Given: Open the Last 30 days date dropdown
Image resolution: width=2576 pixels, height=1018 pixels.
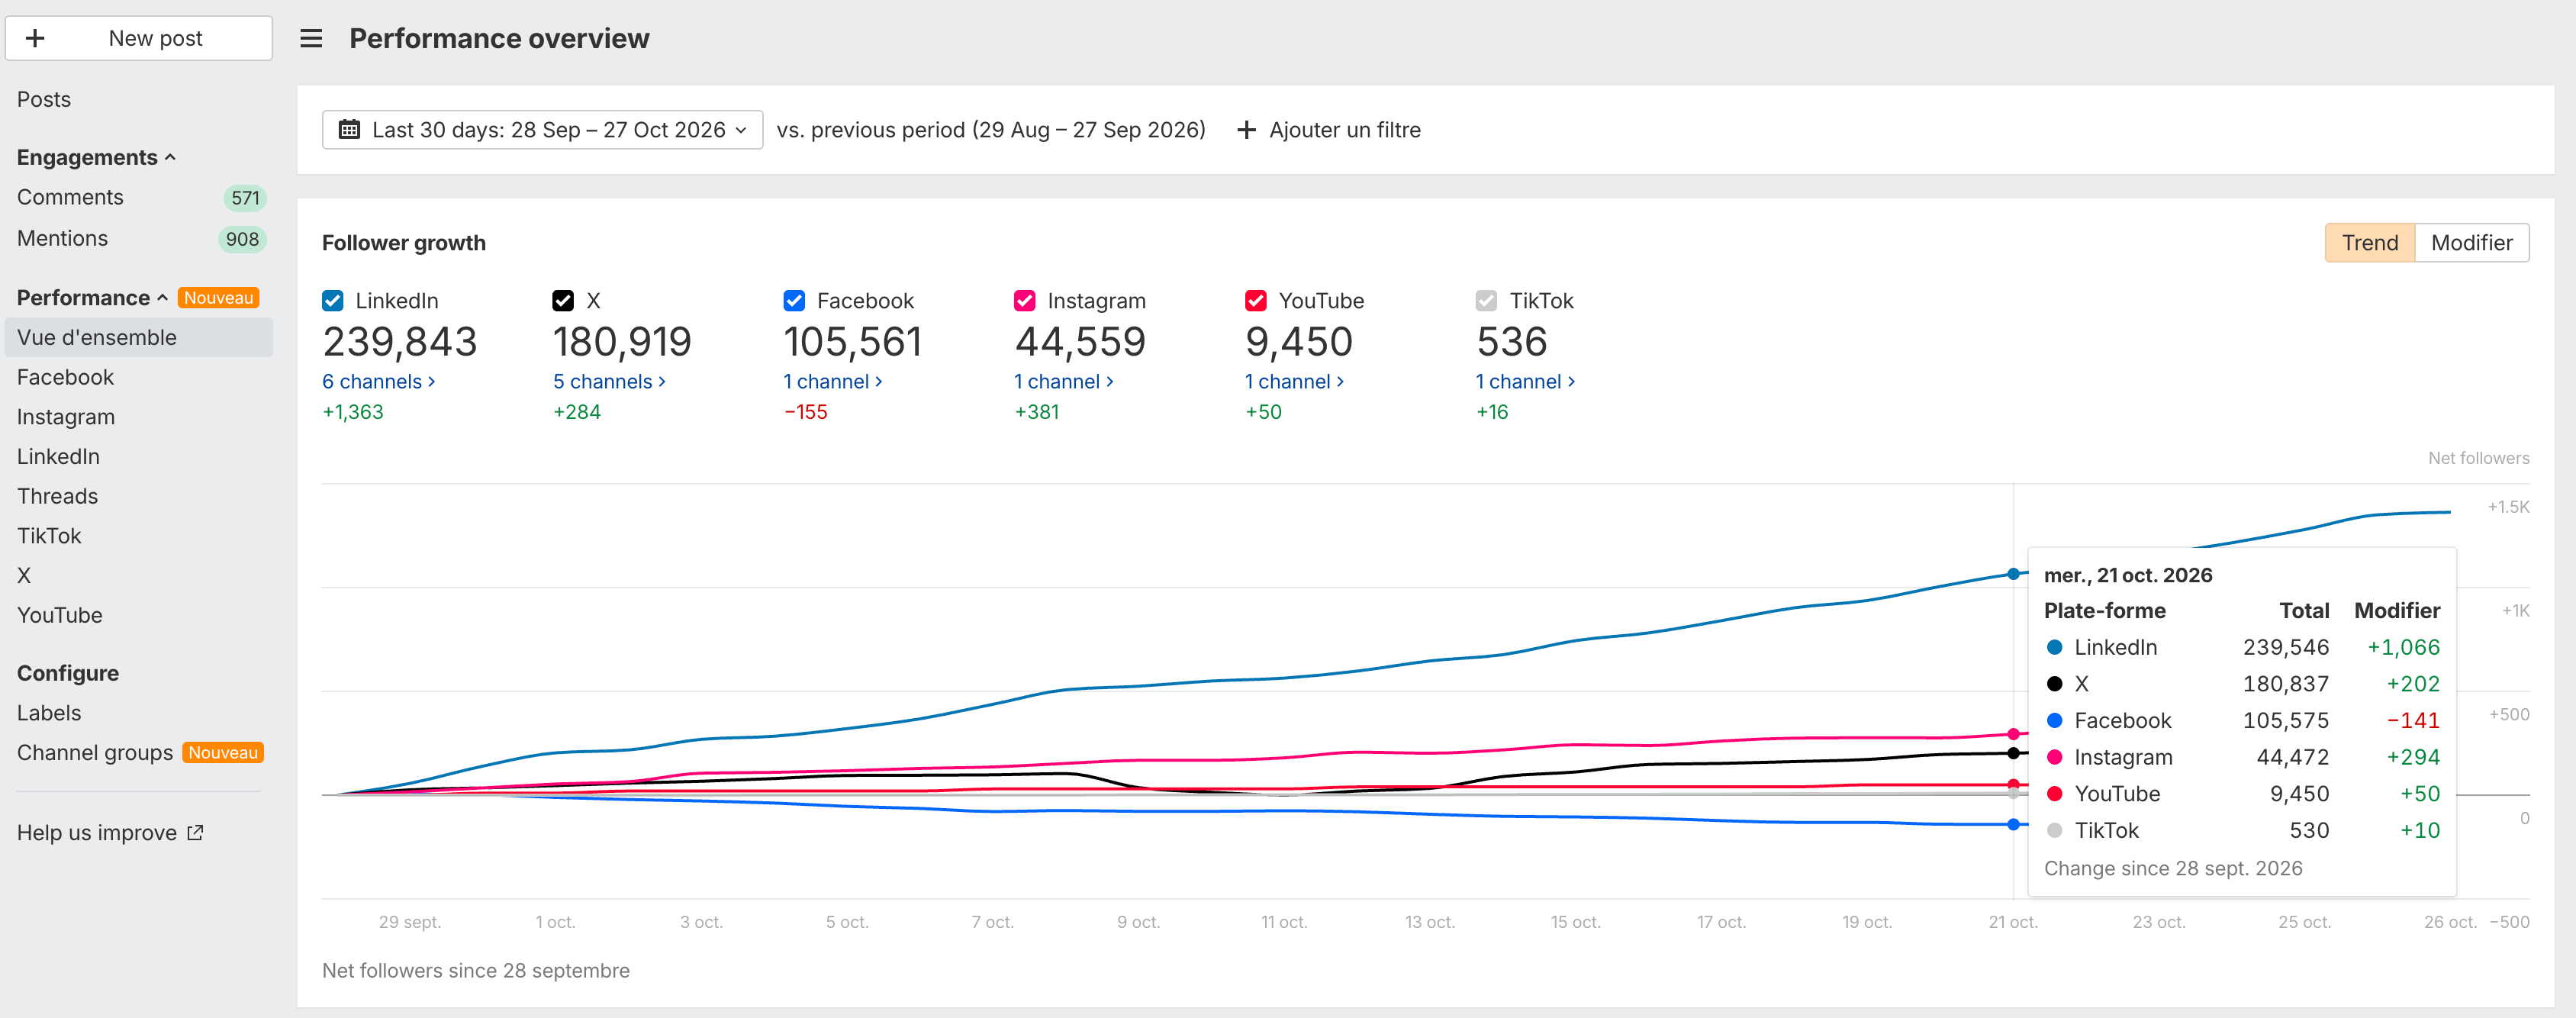Looking at the screenshot, I should click(543, 130).
